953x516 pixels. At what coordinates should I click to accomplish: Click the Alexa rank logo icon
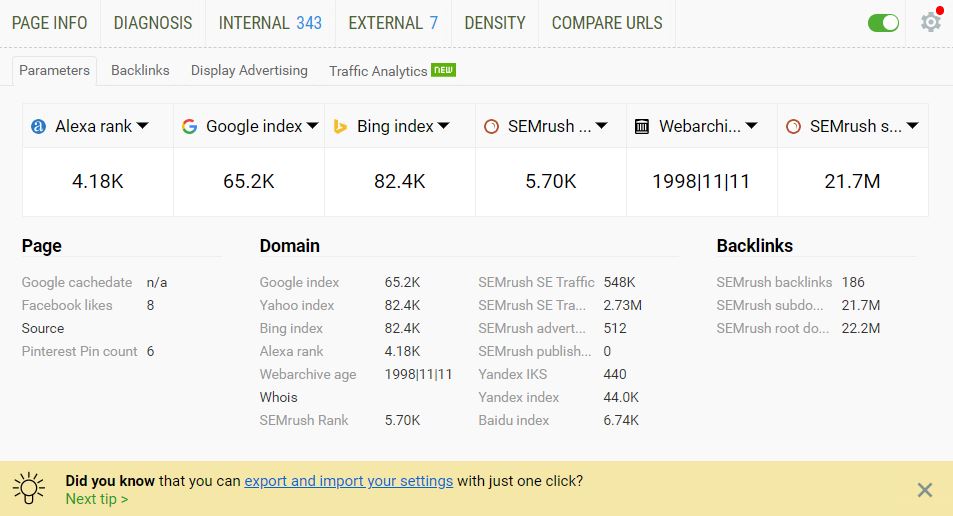tap(38, 126)
